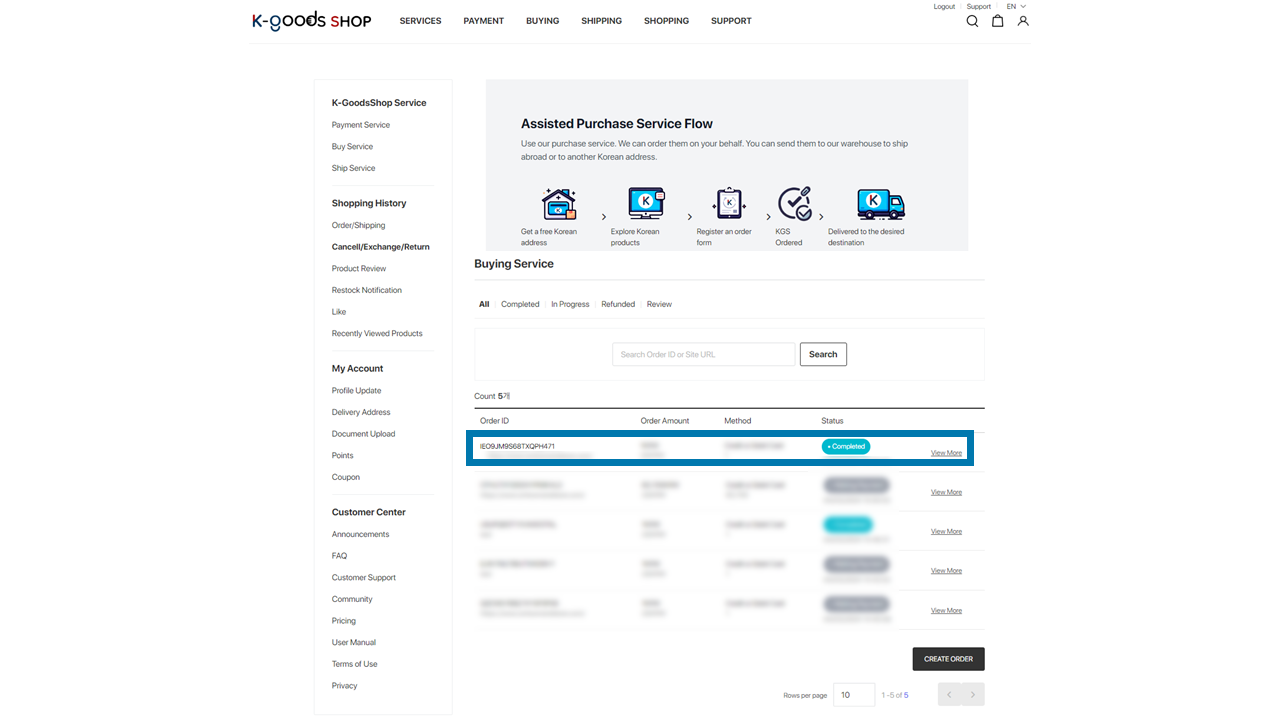Switch to the In Progress tab
This screenshot has width=1280, height=720.
[570, 304]
